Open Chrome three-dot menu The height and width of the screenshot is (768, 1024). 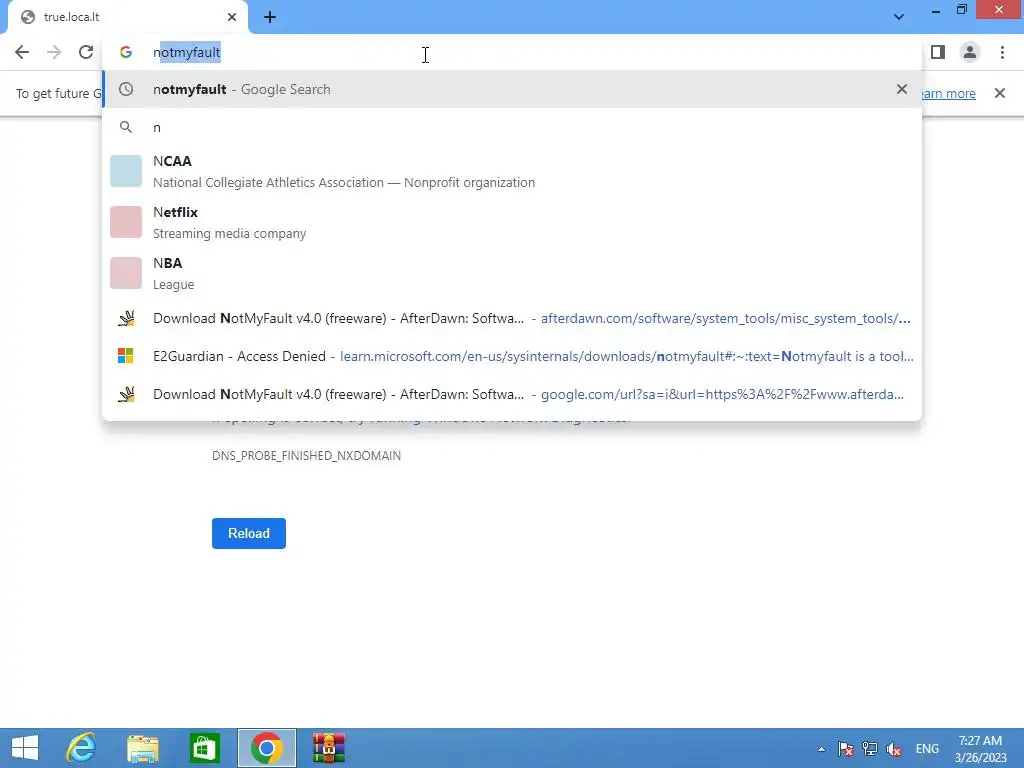pyautogui.click(x=1002, y=52)
